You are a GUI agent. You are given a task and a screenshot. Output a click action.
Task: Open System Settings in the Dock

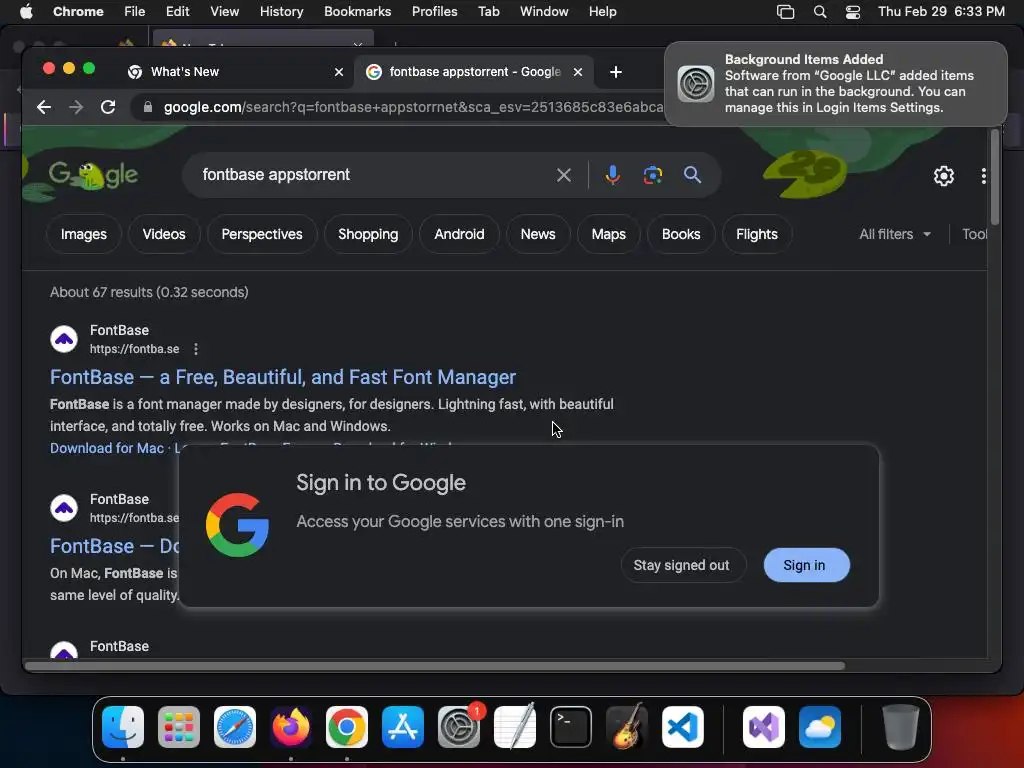pyautogui.click(x=459, y=727)
